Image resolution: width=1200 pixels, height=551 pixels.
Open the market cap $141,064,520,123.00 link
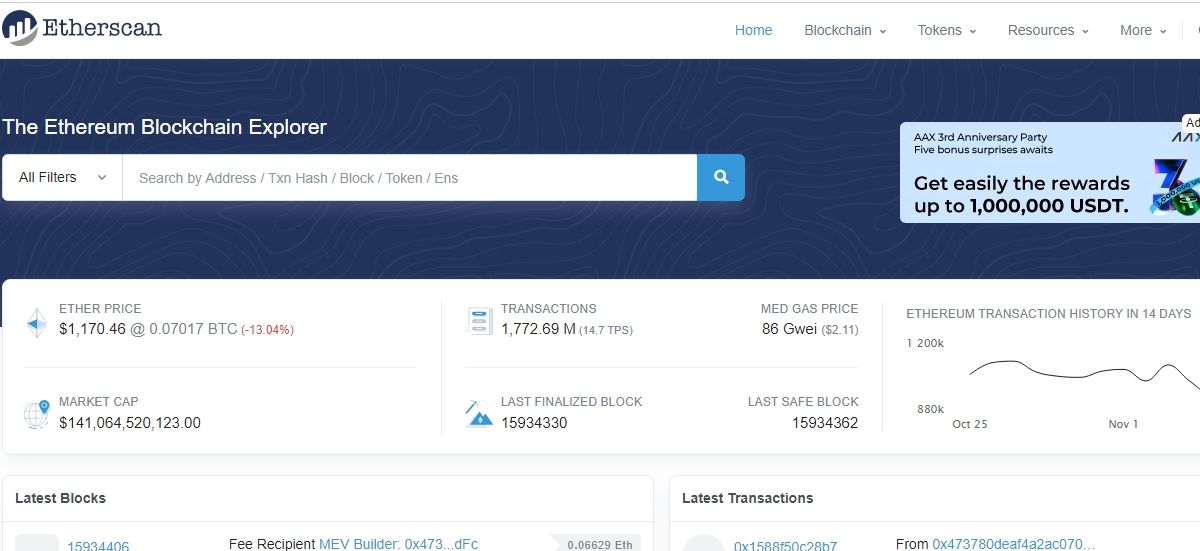point(130,423)
